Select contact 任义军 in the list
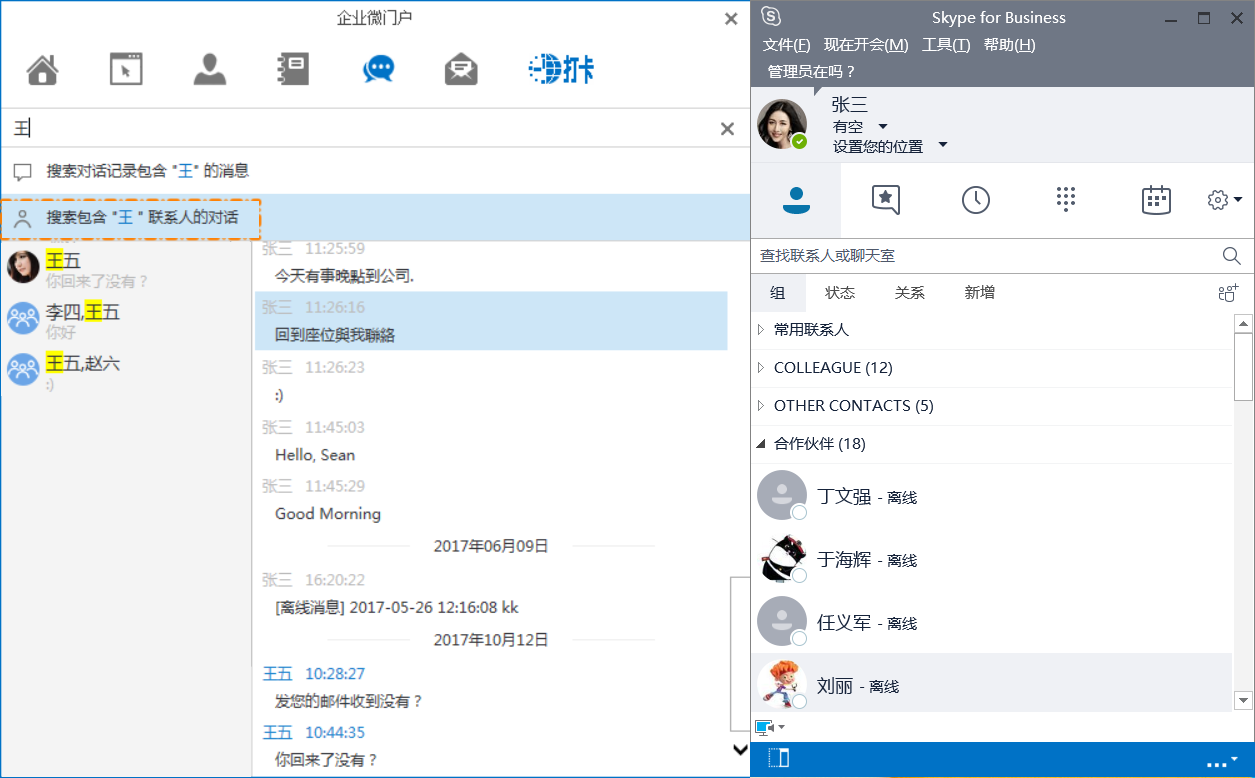The image size is (1255, 778). [x=992, y=622]
